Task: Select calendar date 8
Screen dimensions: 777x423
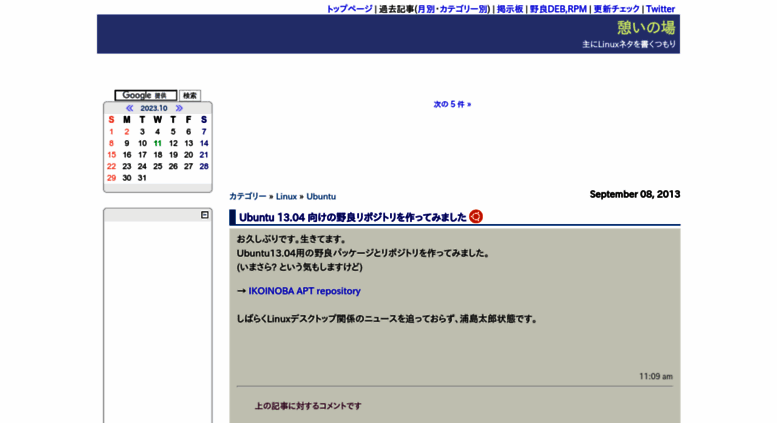Action: (x=111, y=143)
